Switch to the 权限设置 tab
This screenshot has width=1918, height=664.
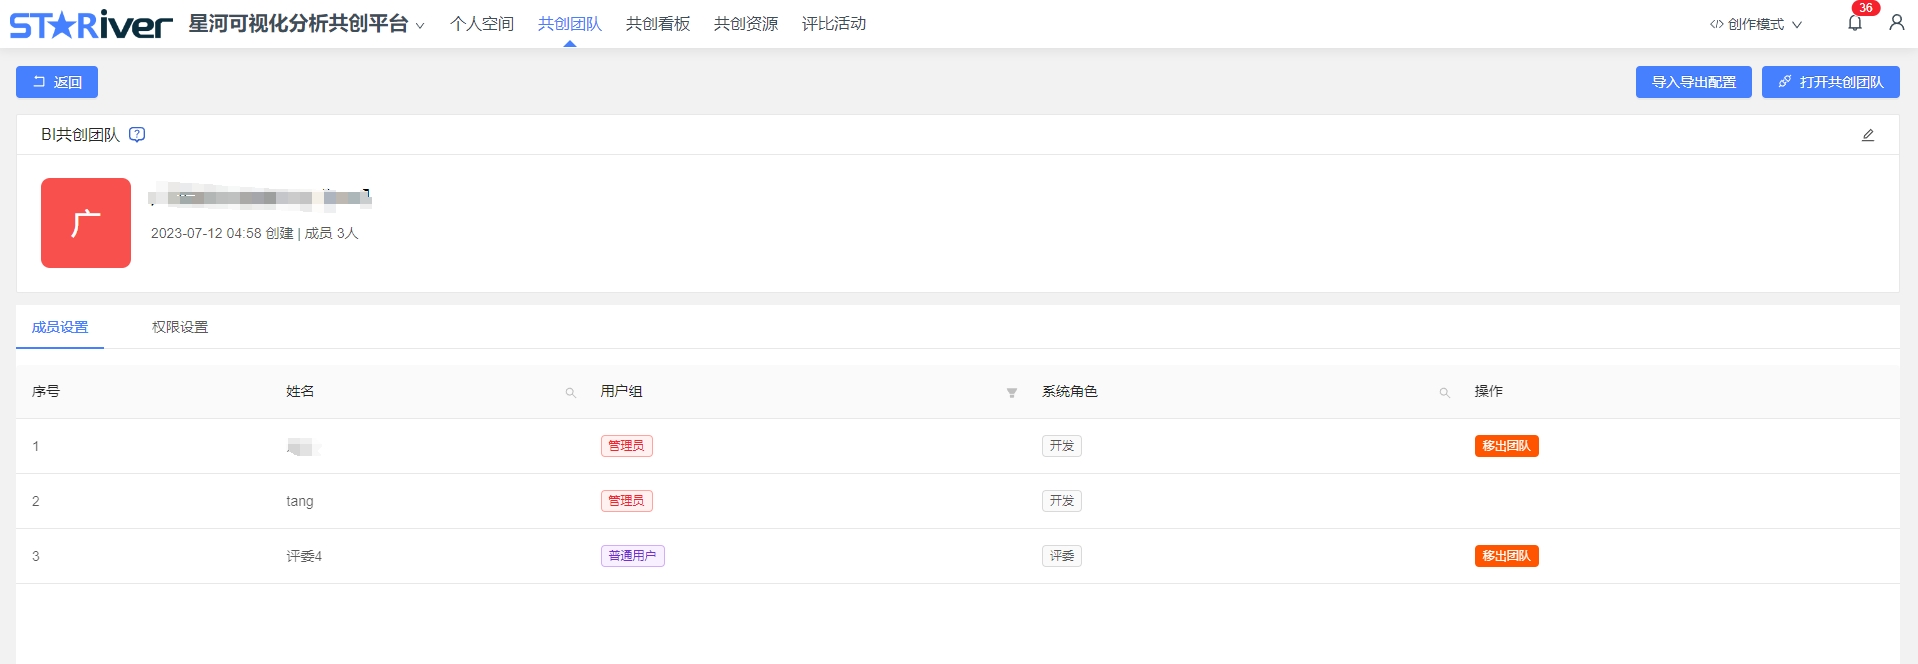pyautogui.click(x=180, y=327)
